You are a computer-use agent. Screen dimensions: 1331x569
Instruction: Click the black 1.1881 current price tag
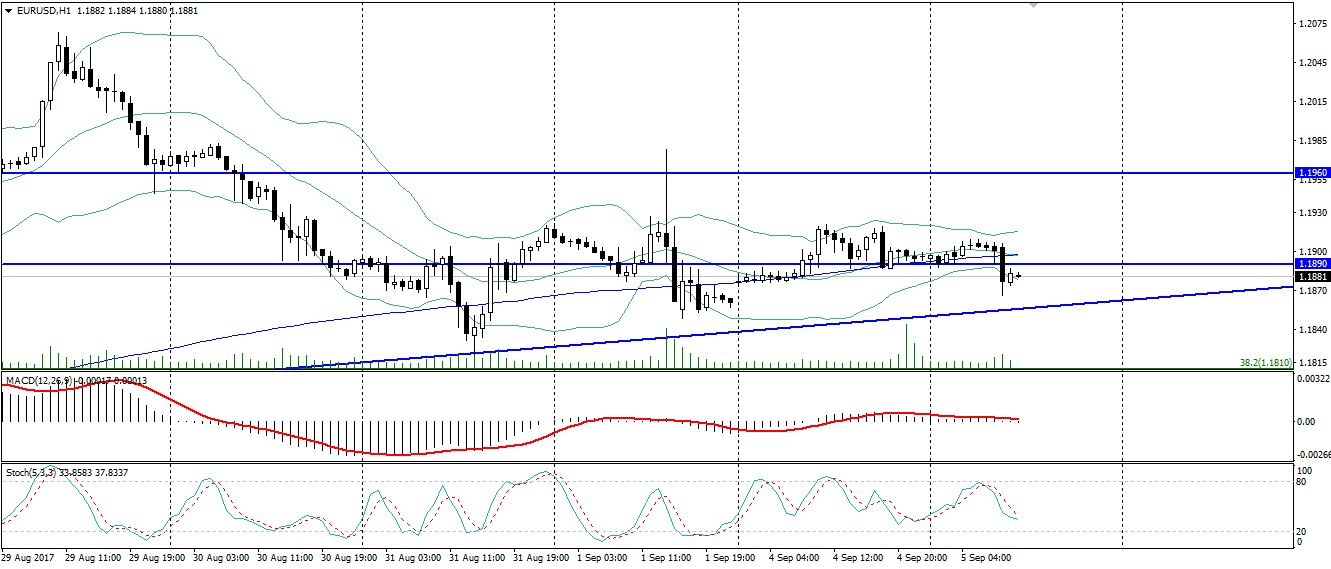[1313, 276]
